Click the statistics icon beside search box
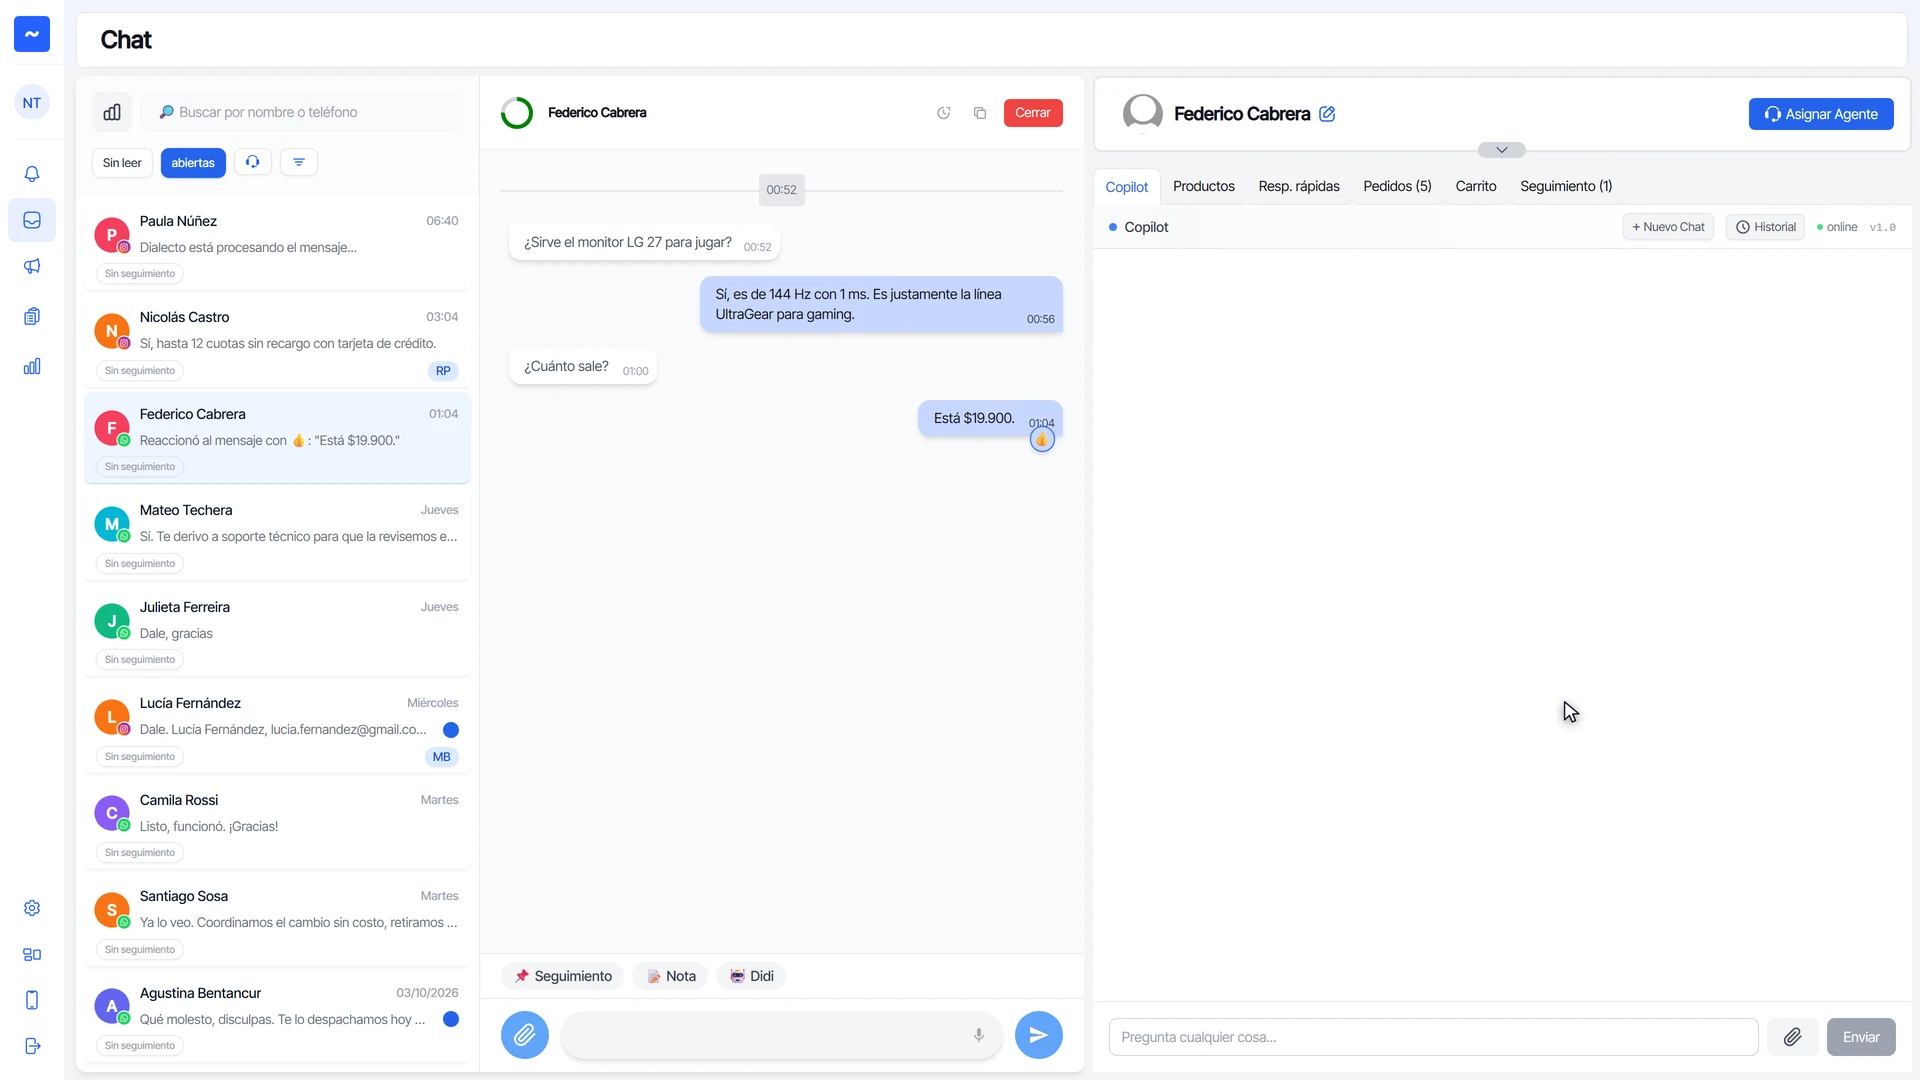Viewport: 1920px width, 1080px height. [x=112, y=112]
